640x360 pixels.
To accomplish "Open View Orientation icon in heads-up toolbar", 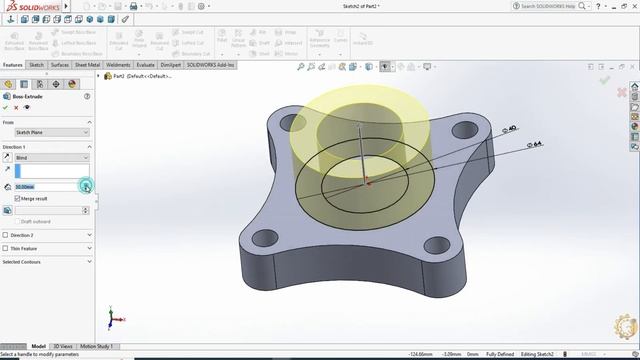I will (x=353, y=67).
